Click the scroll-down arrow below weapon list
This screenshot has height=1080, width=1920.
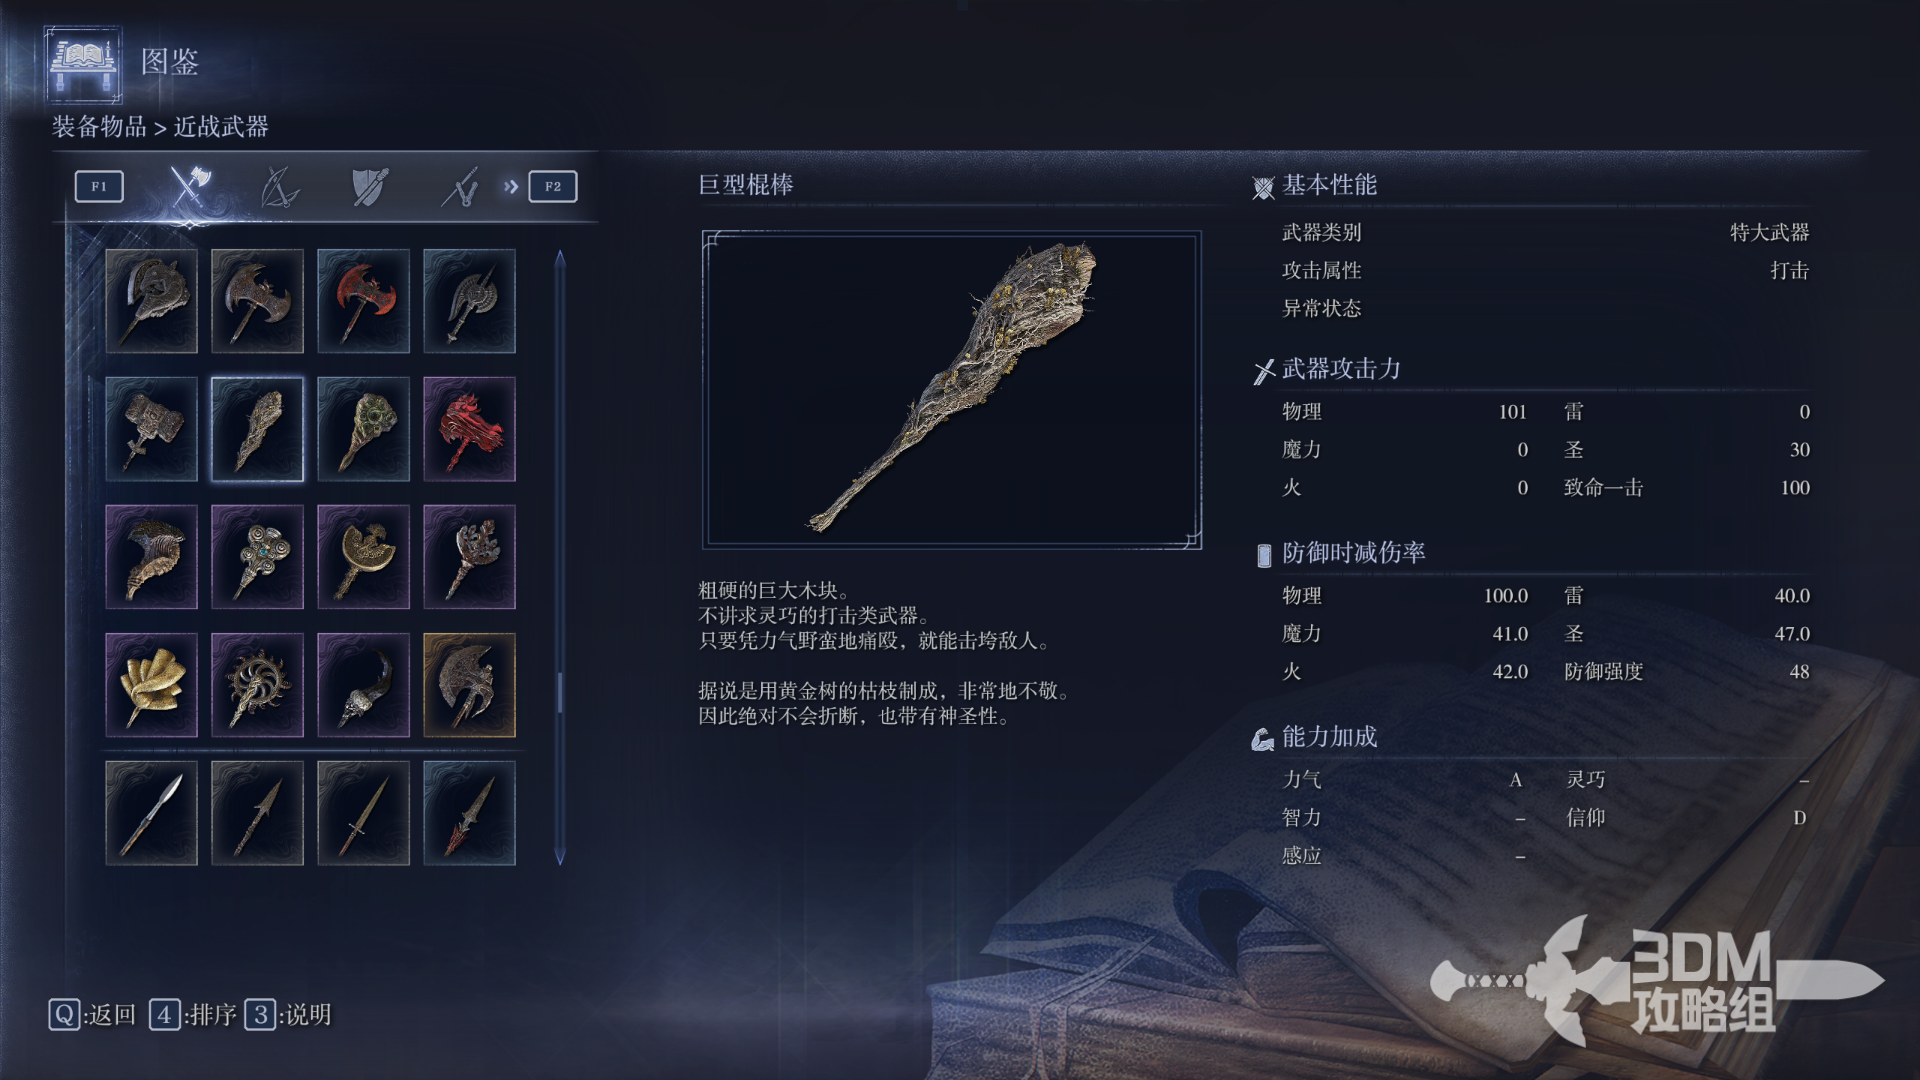[560, 857]
